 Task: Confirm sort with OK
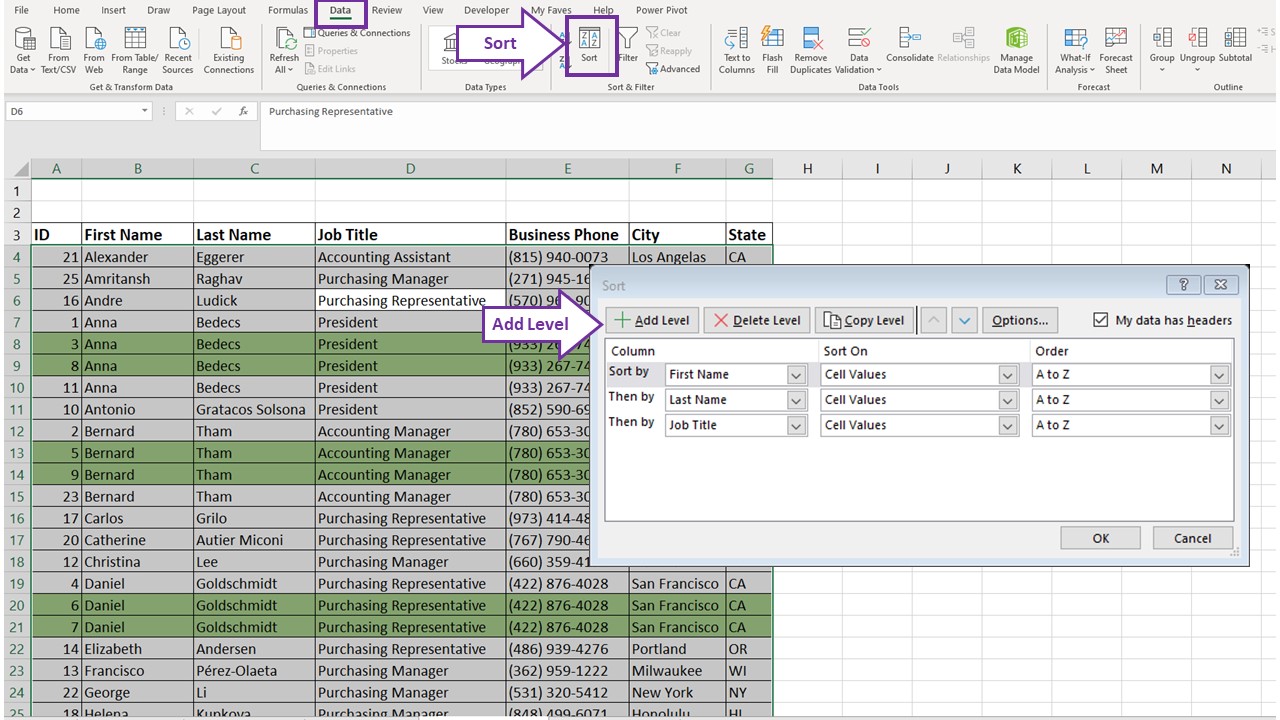tap(1101, 538)
